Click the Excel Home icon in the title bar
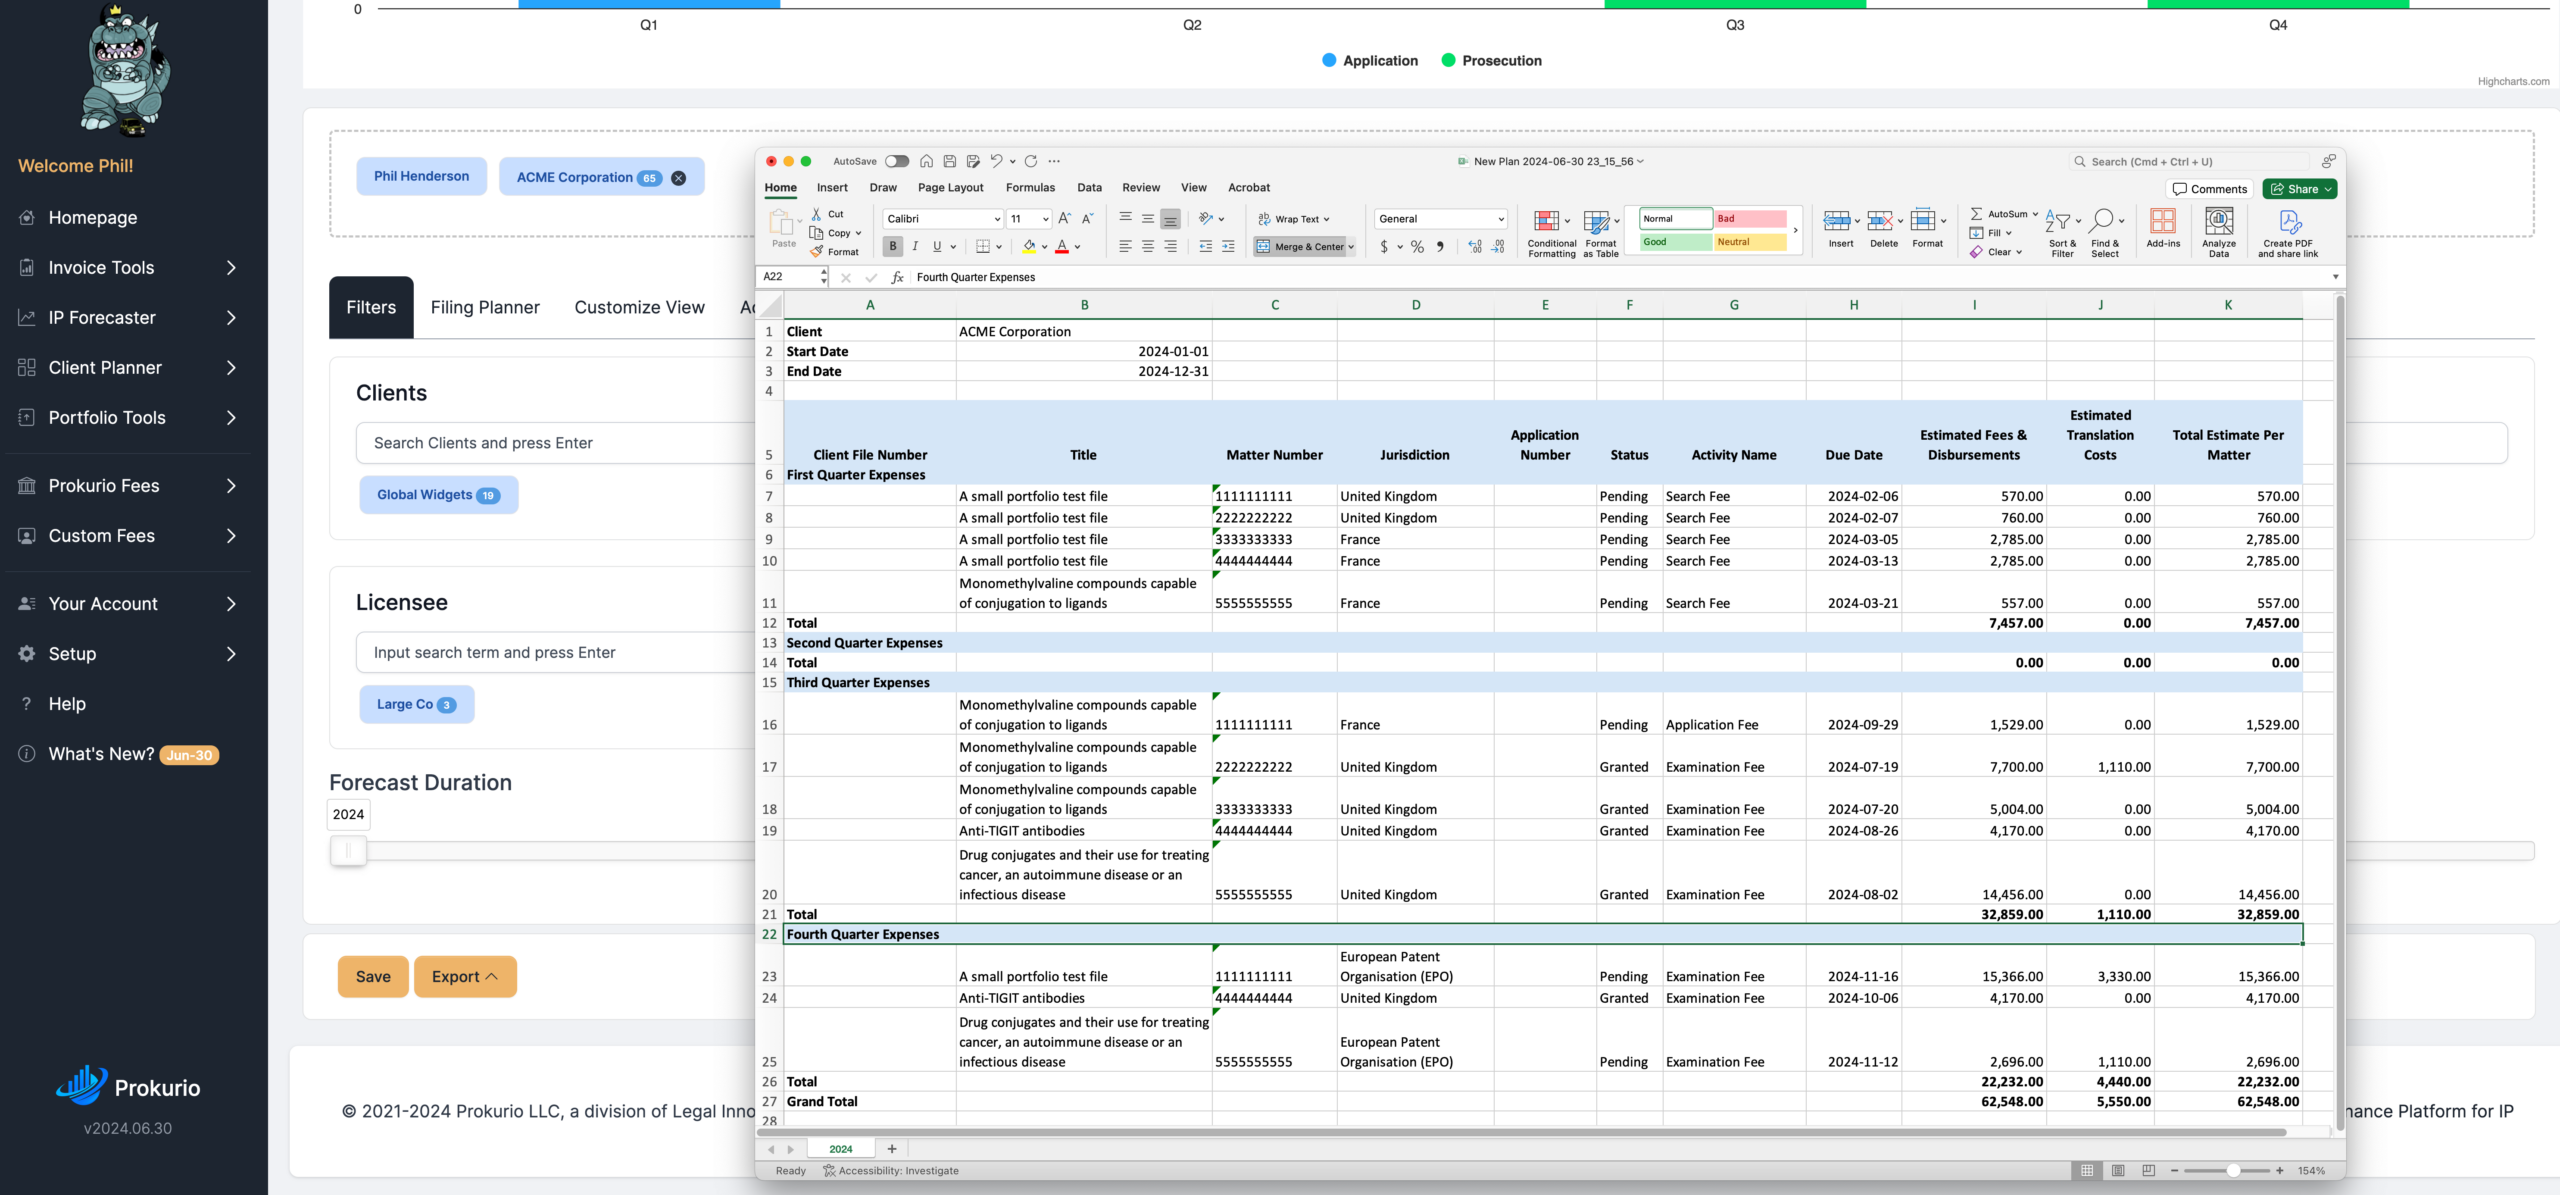This screenshot has height=1195, width=2560. (x=927, y=161)
